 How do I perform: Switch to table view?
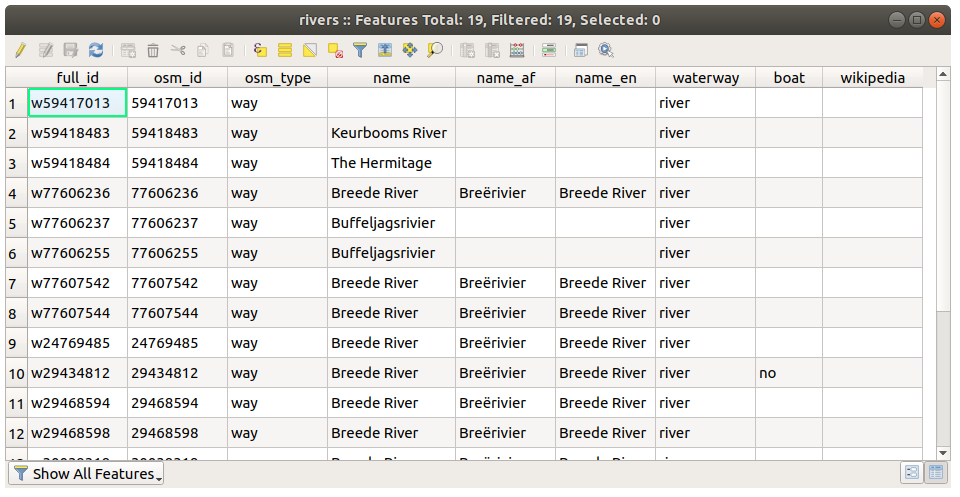pyautogui.click(x=937, y=473)
